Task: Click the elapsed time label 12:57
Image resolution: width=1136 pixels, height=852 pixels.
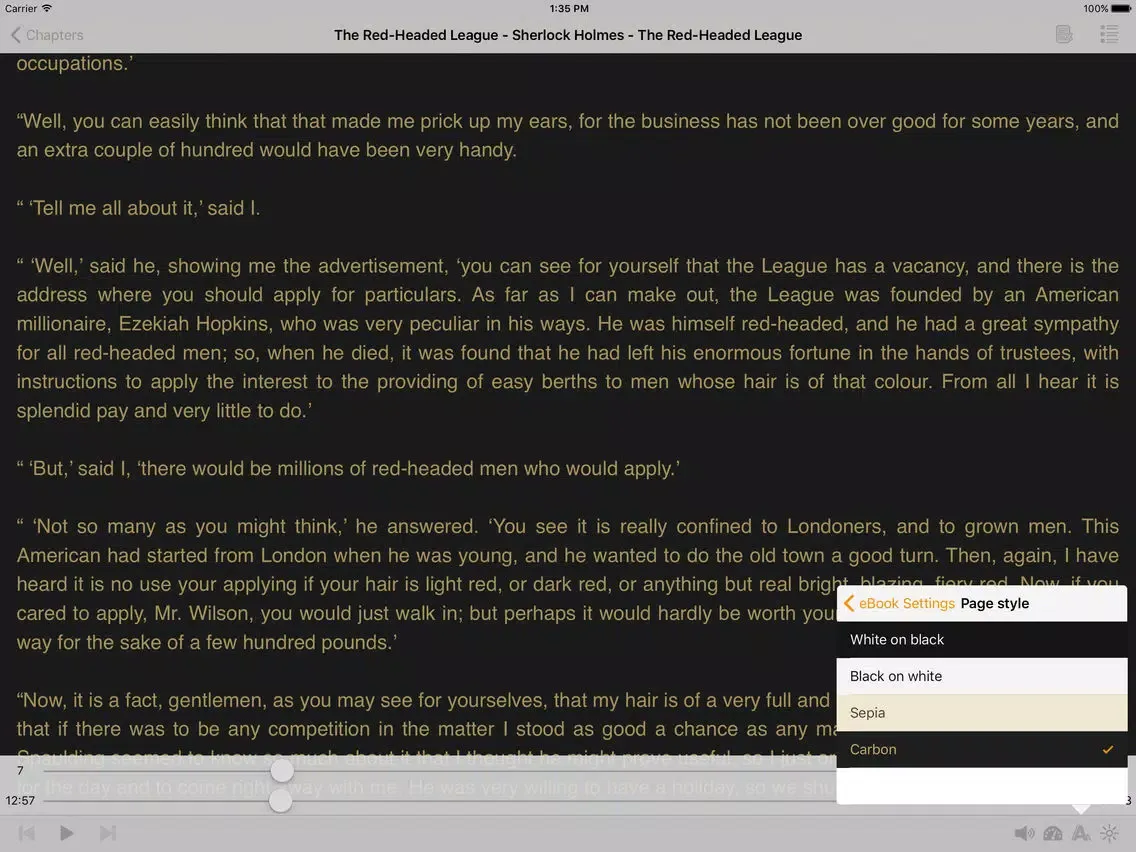Action: tap(20, 801)
